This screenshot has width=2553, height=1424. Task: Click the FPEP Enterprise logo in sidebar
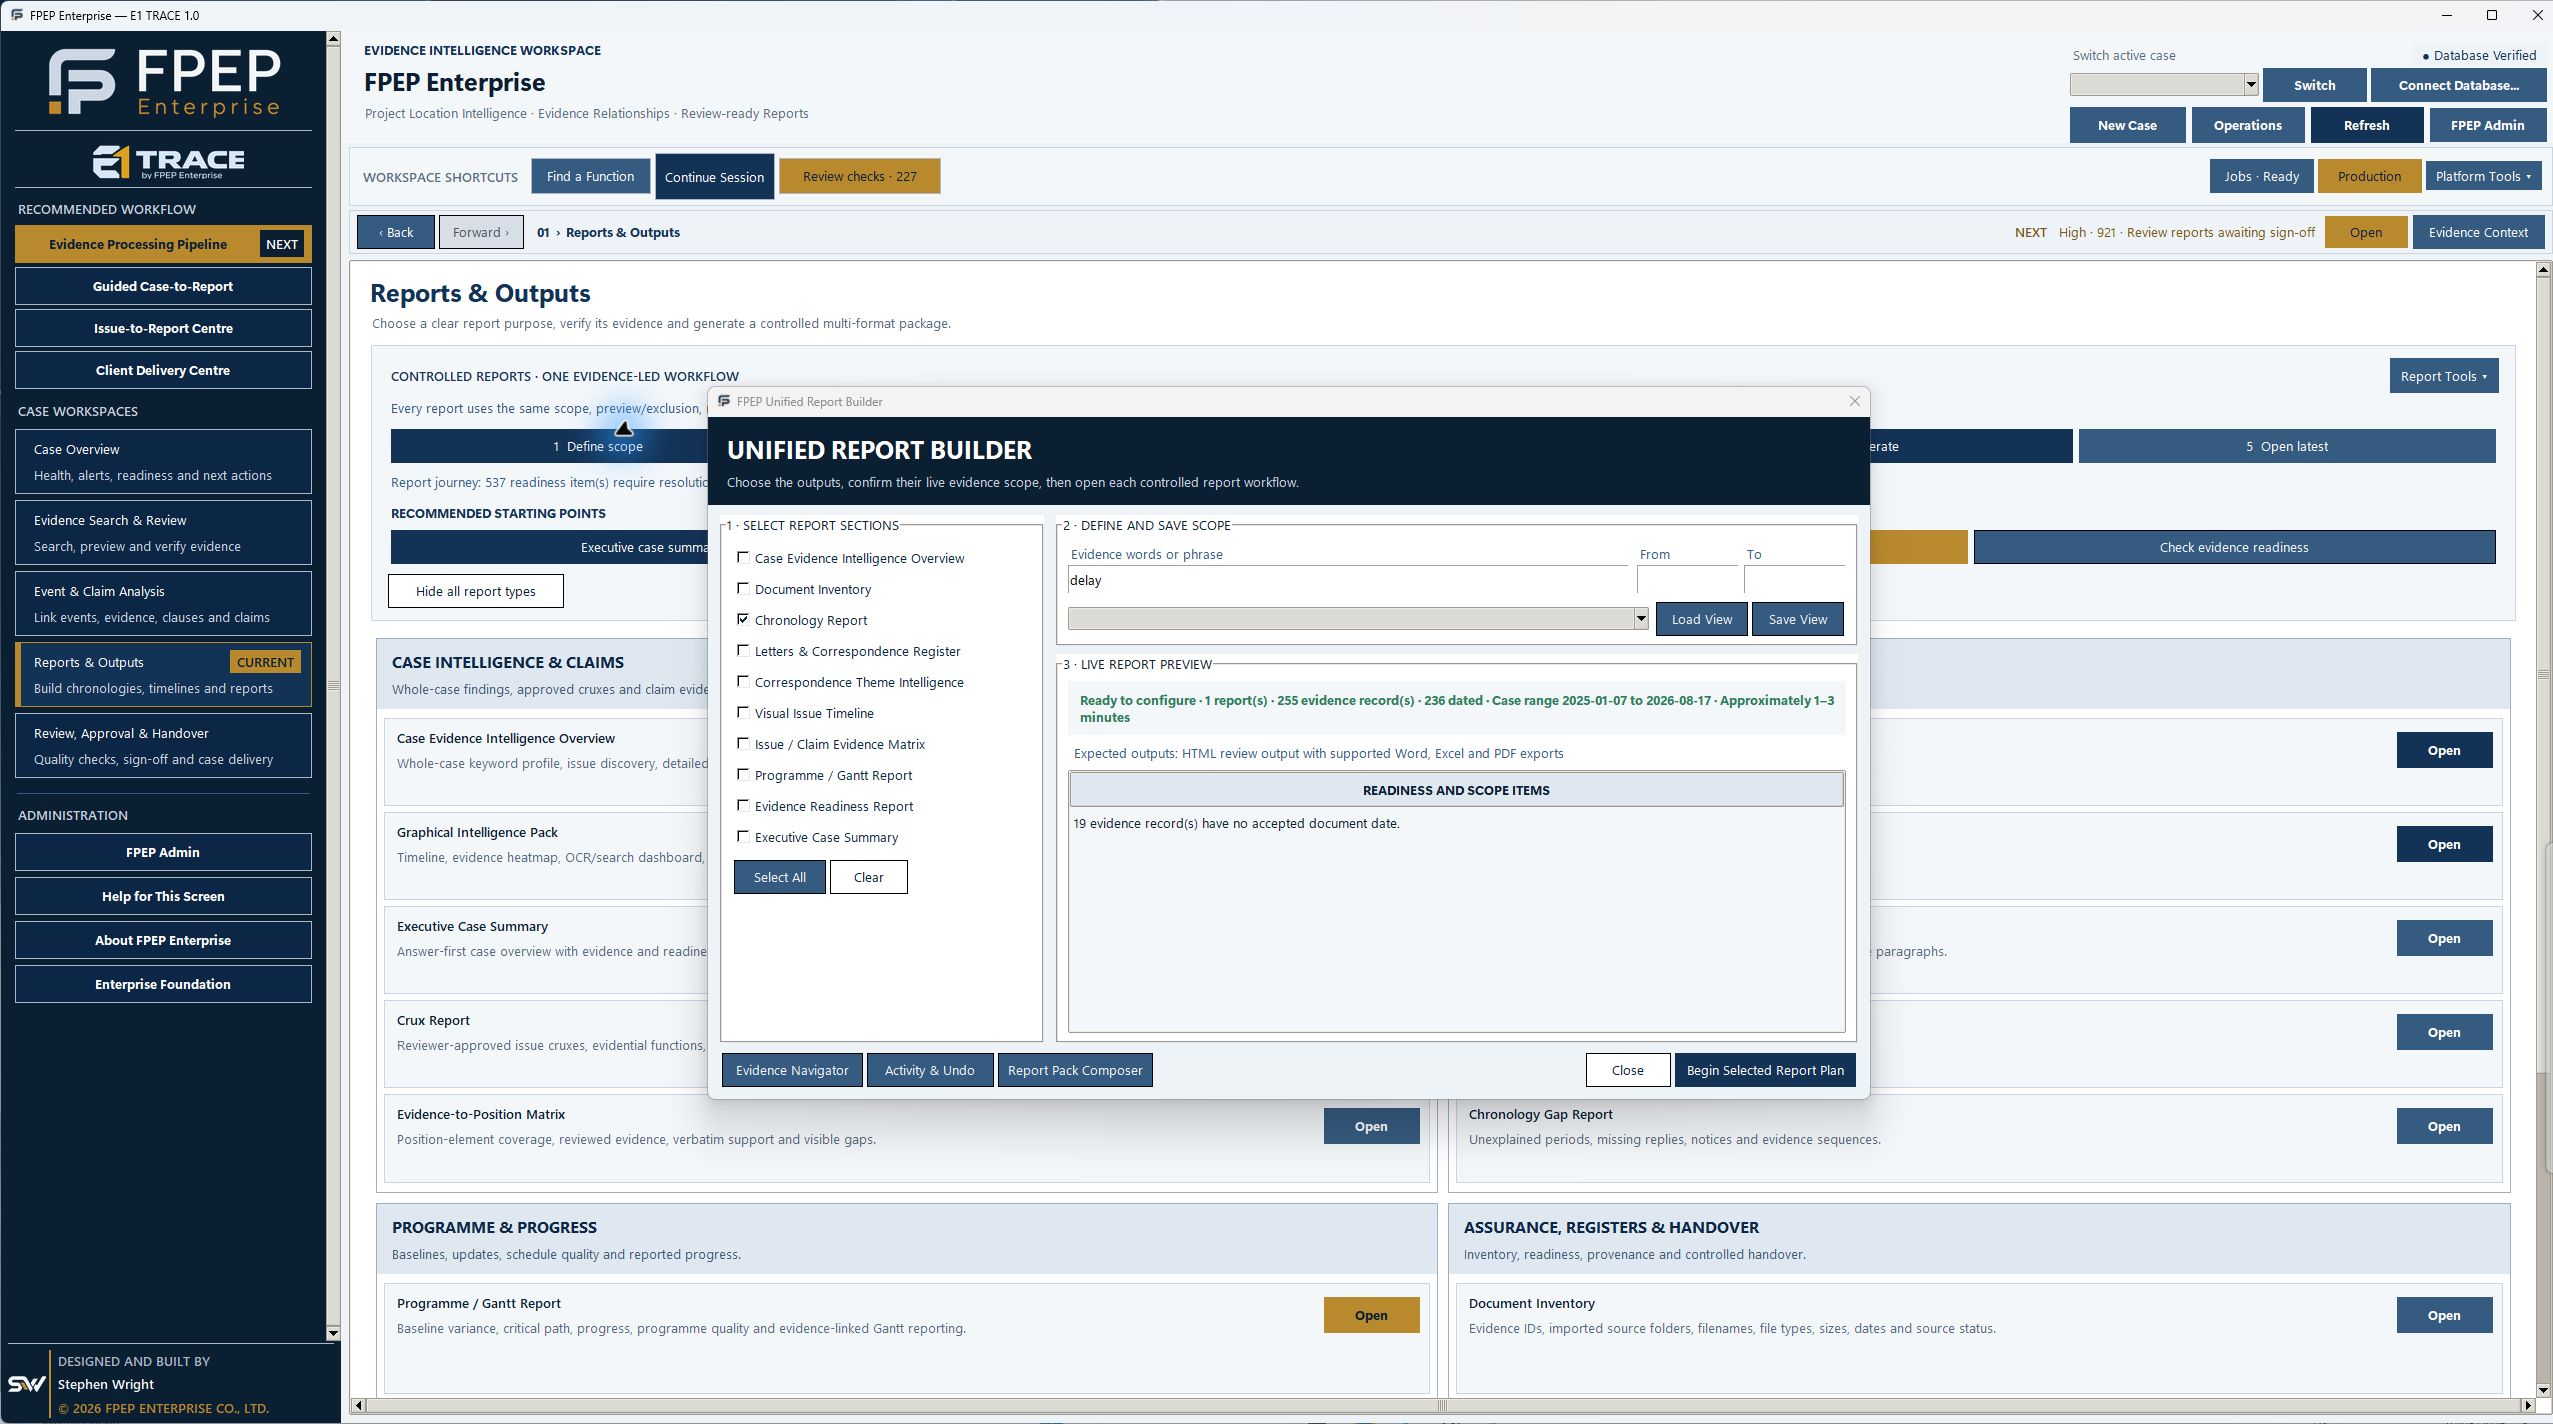coord(164,82)
